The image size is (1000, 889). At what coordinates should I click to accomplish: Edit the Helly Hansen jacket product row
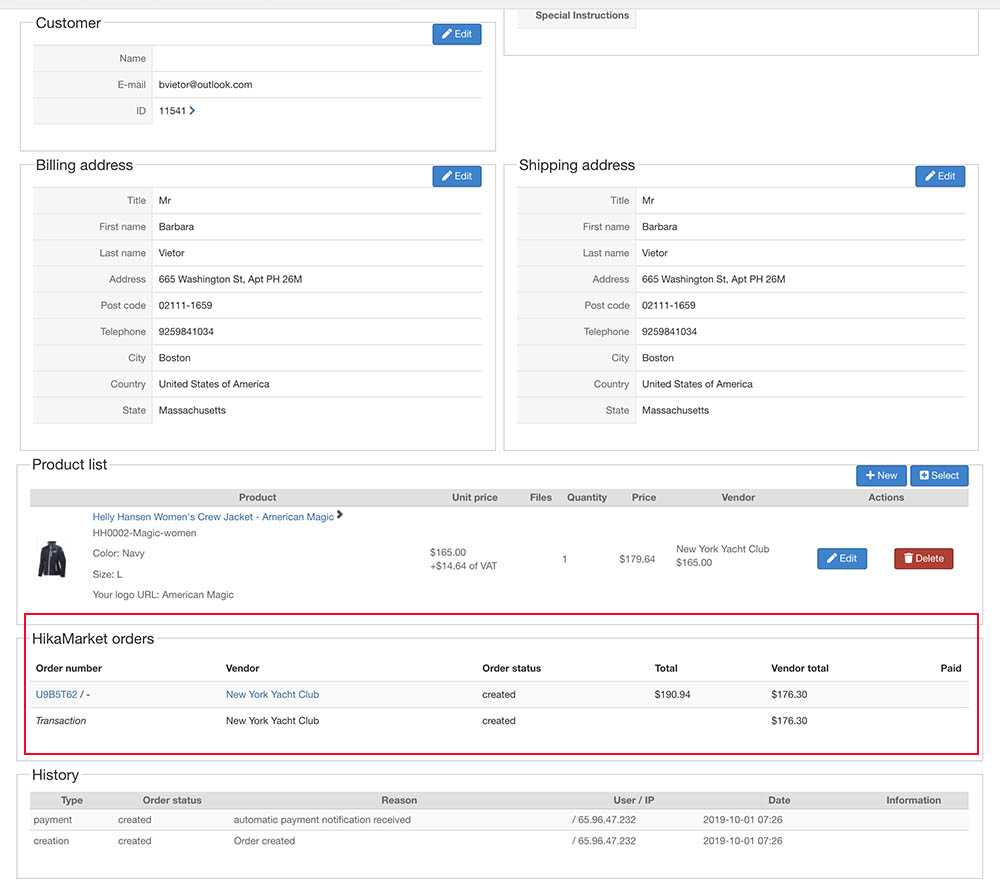point(841,558)
